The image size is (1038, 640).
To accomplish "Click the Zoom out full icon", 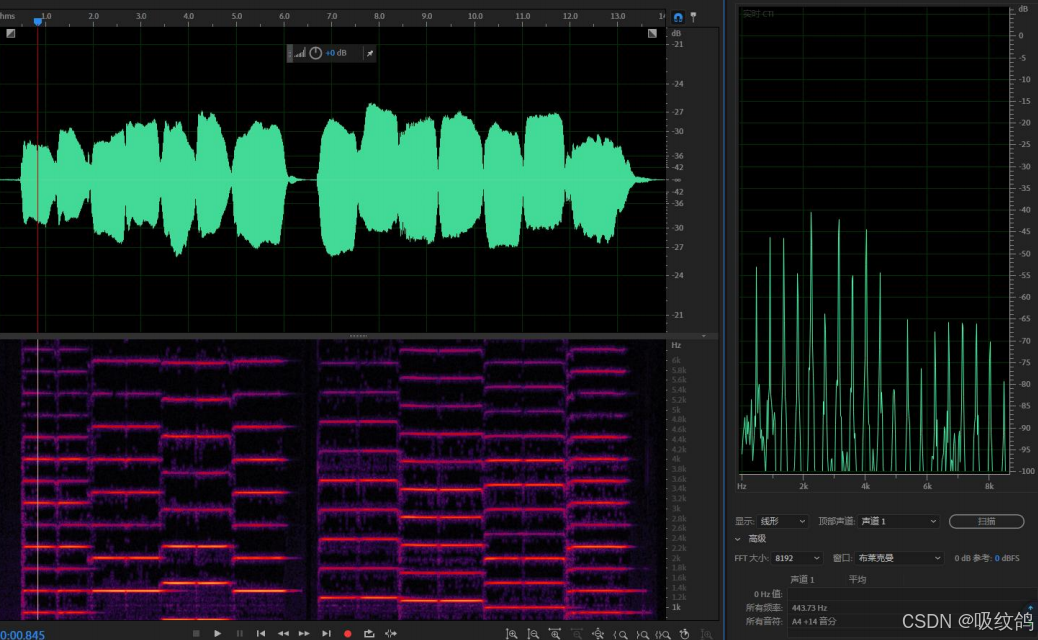I will tap(598, 634).
